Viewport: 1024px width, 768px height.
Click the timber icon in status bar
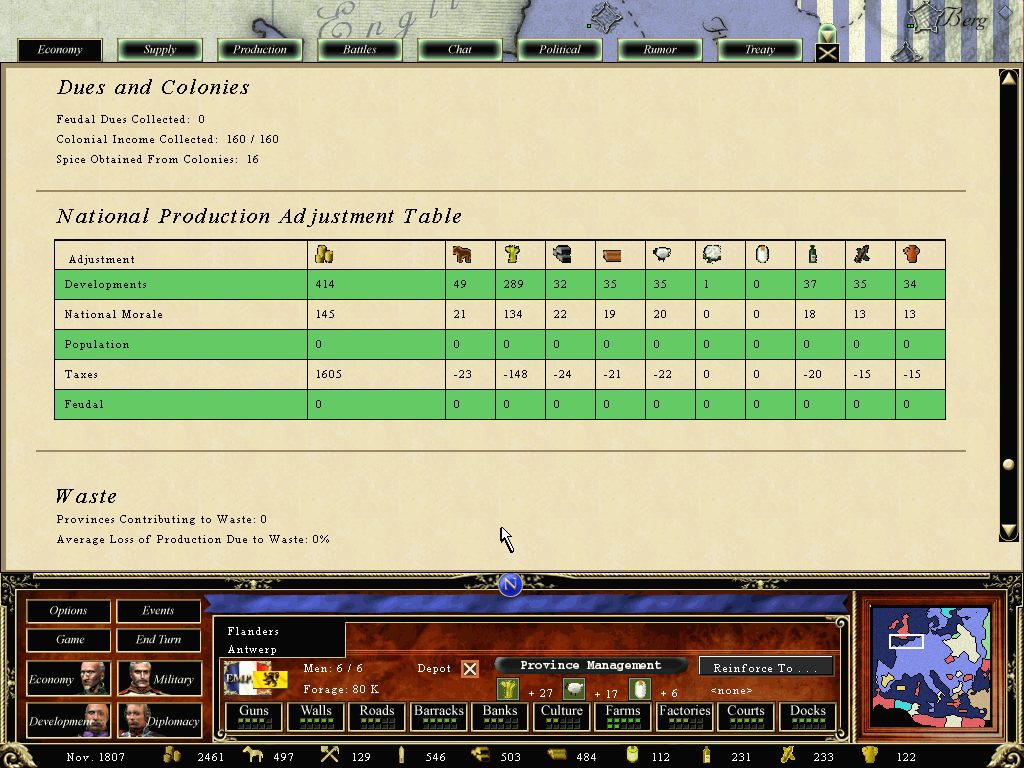click(556, 756)
